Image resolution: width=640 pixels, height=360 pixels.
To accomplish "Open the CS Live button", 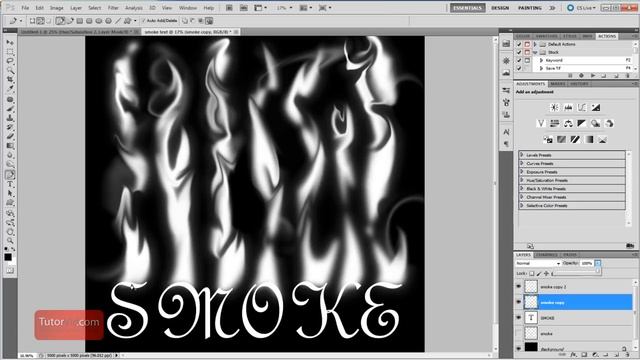I will pos(582,8).
